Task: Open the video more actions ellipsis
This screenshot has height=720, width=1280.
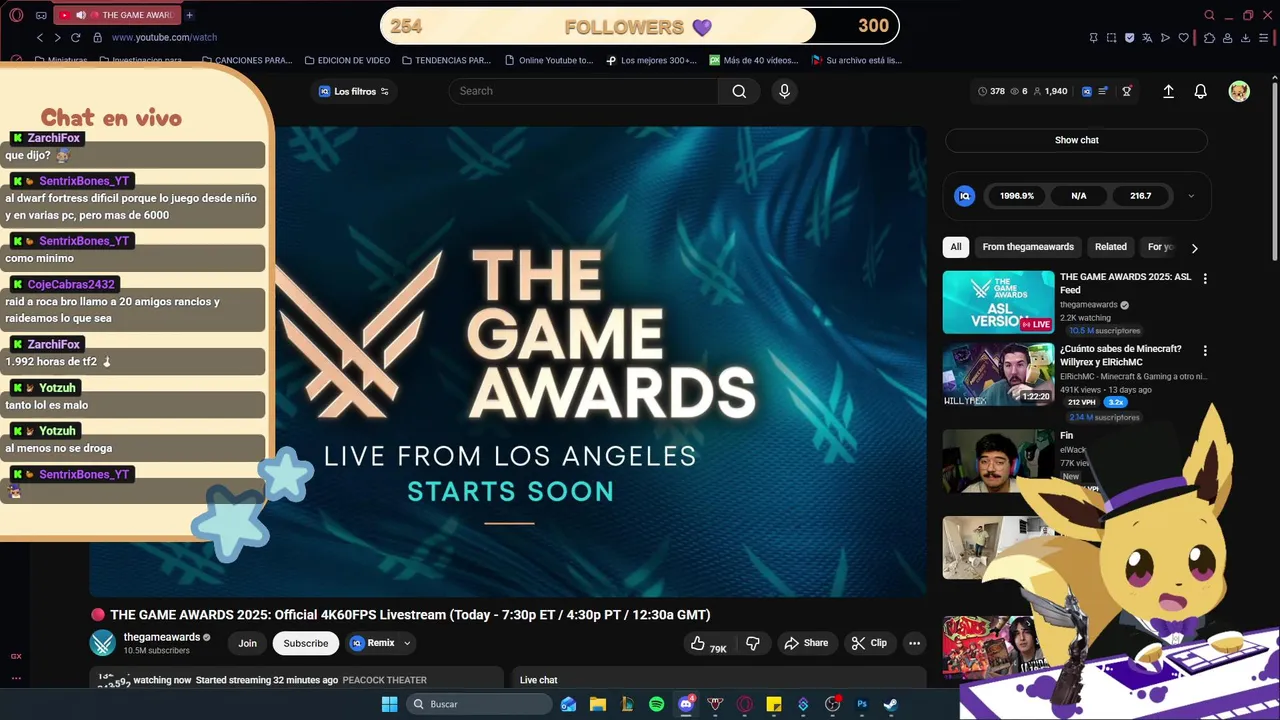Action: click(914, 643)
